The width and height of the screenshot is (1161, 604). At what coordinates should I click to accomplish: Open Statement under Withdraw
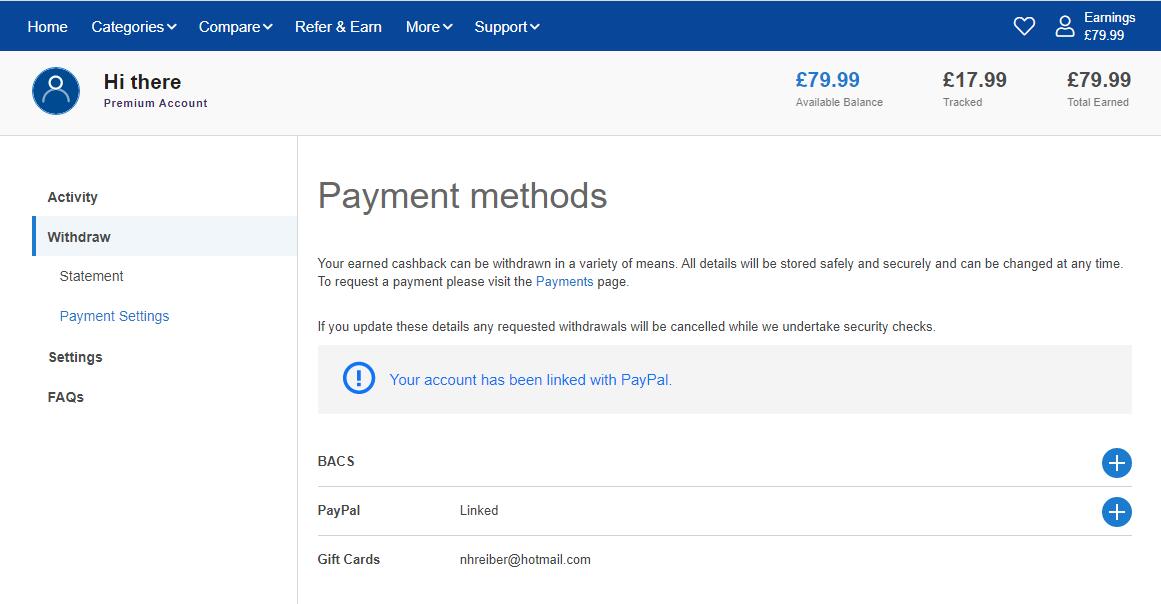[x=92, y=276]
